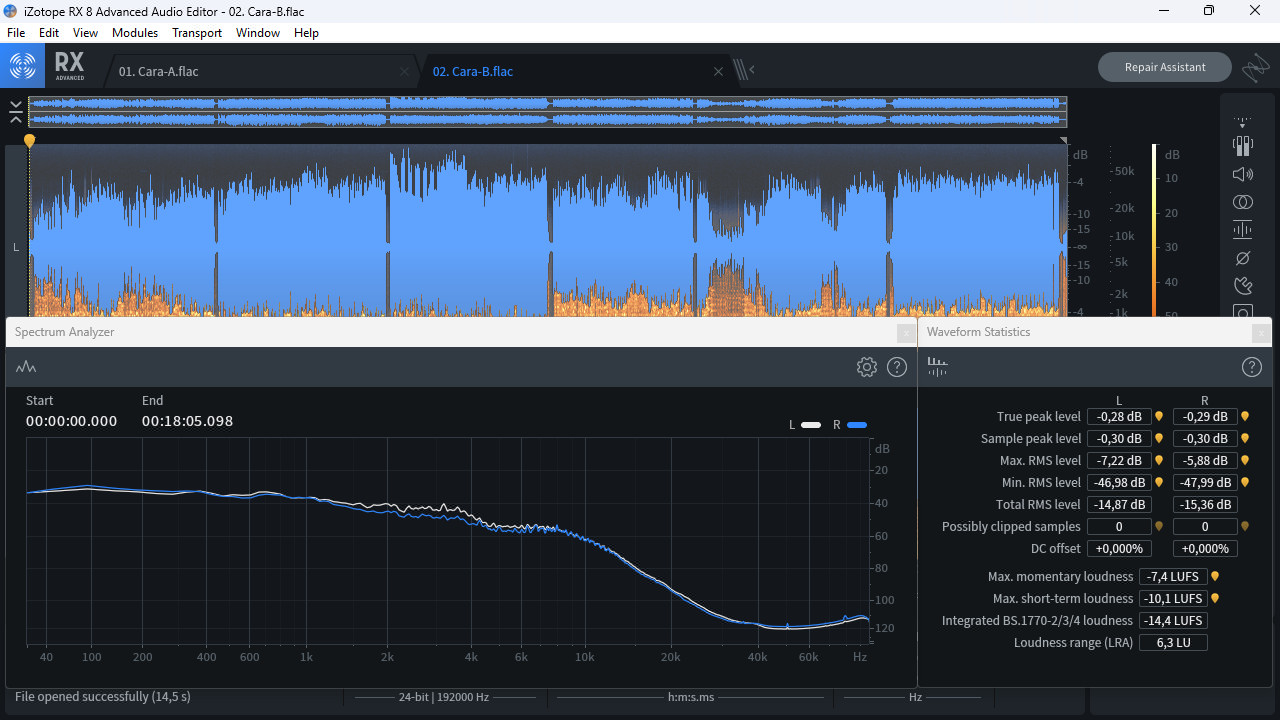The width and height of the screenshot is (1280, 720).
Task: Close the 02. Cara-B.flac tab
Action: [718, 72]
